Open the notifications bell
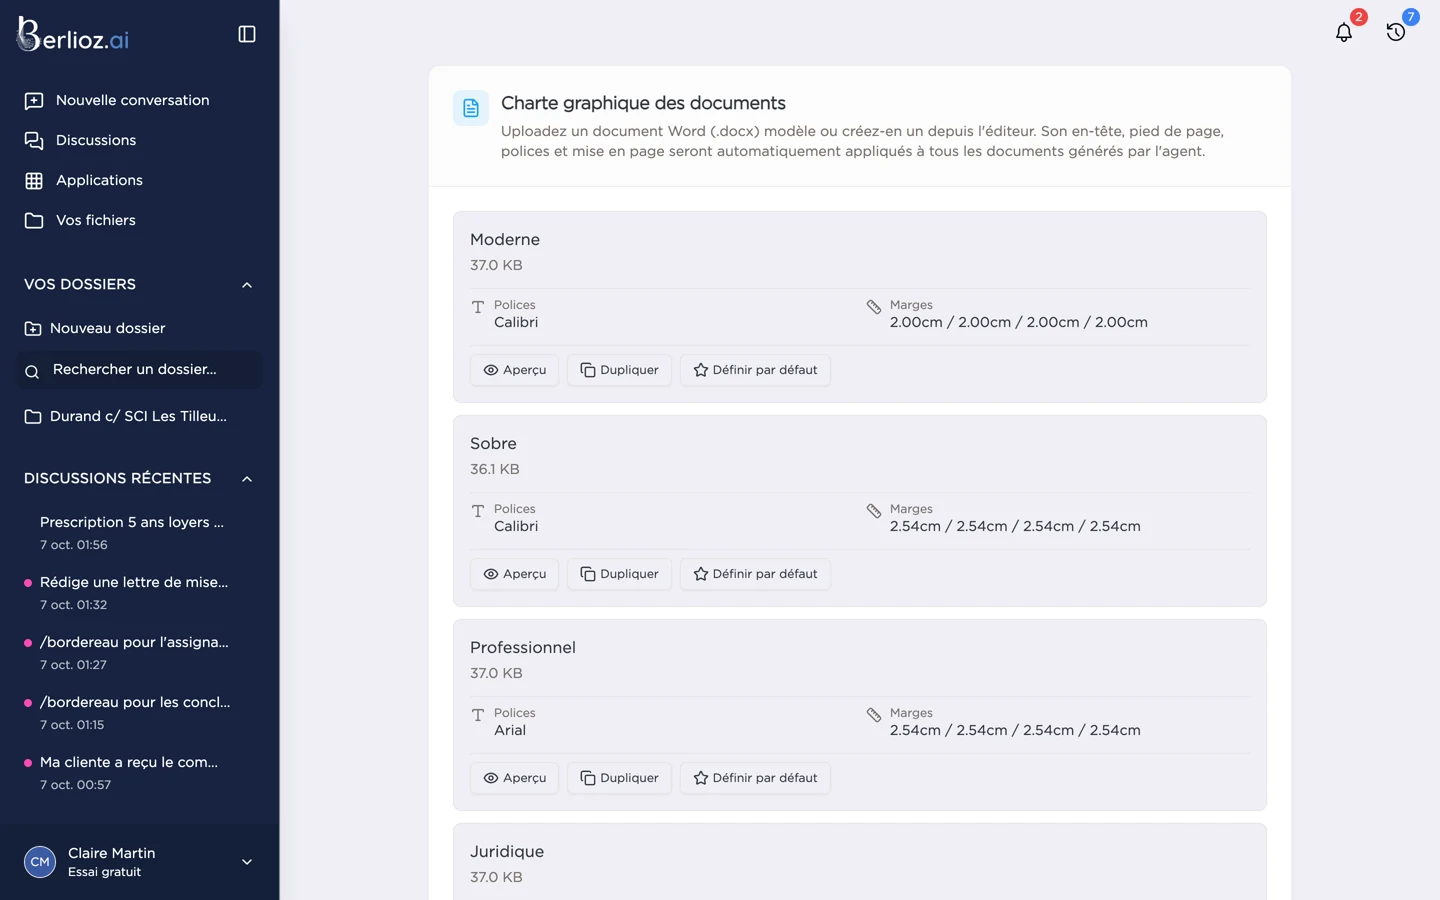 1344,32
